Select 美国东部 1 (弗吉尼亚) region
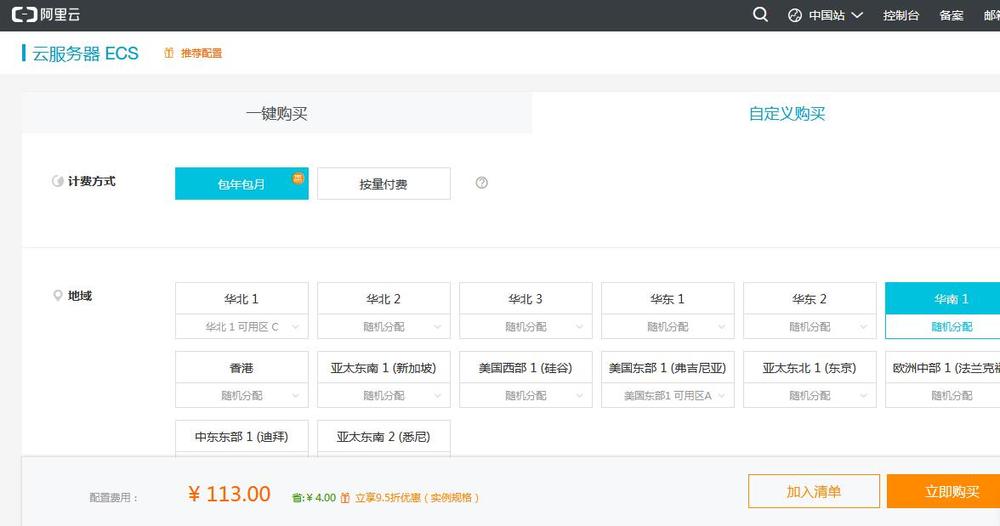The image size is (1000, 526). click(x=668, y=367)
